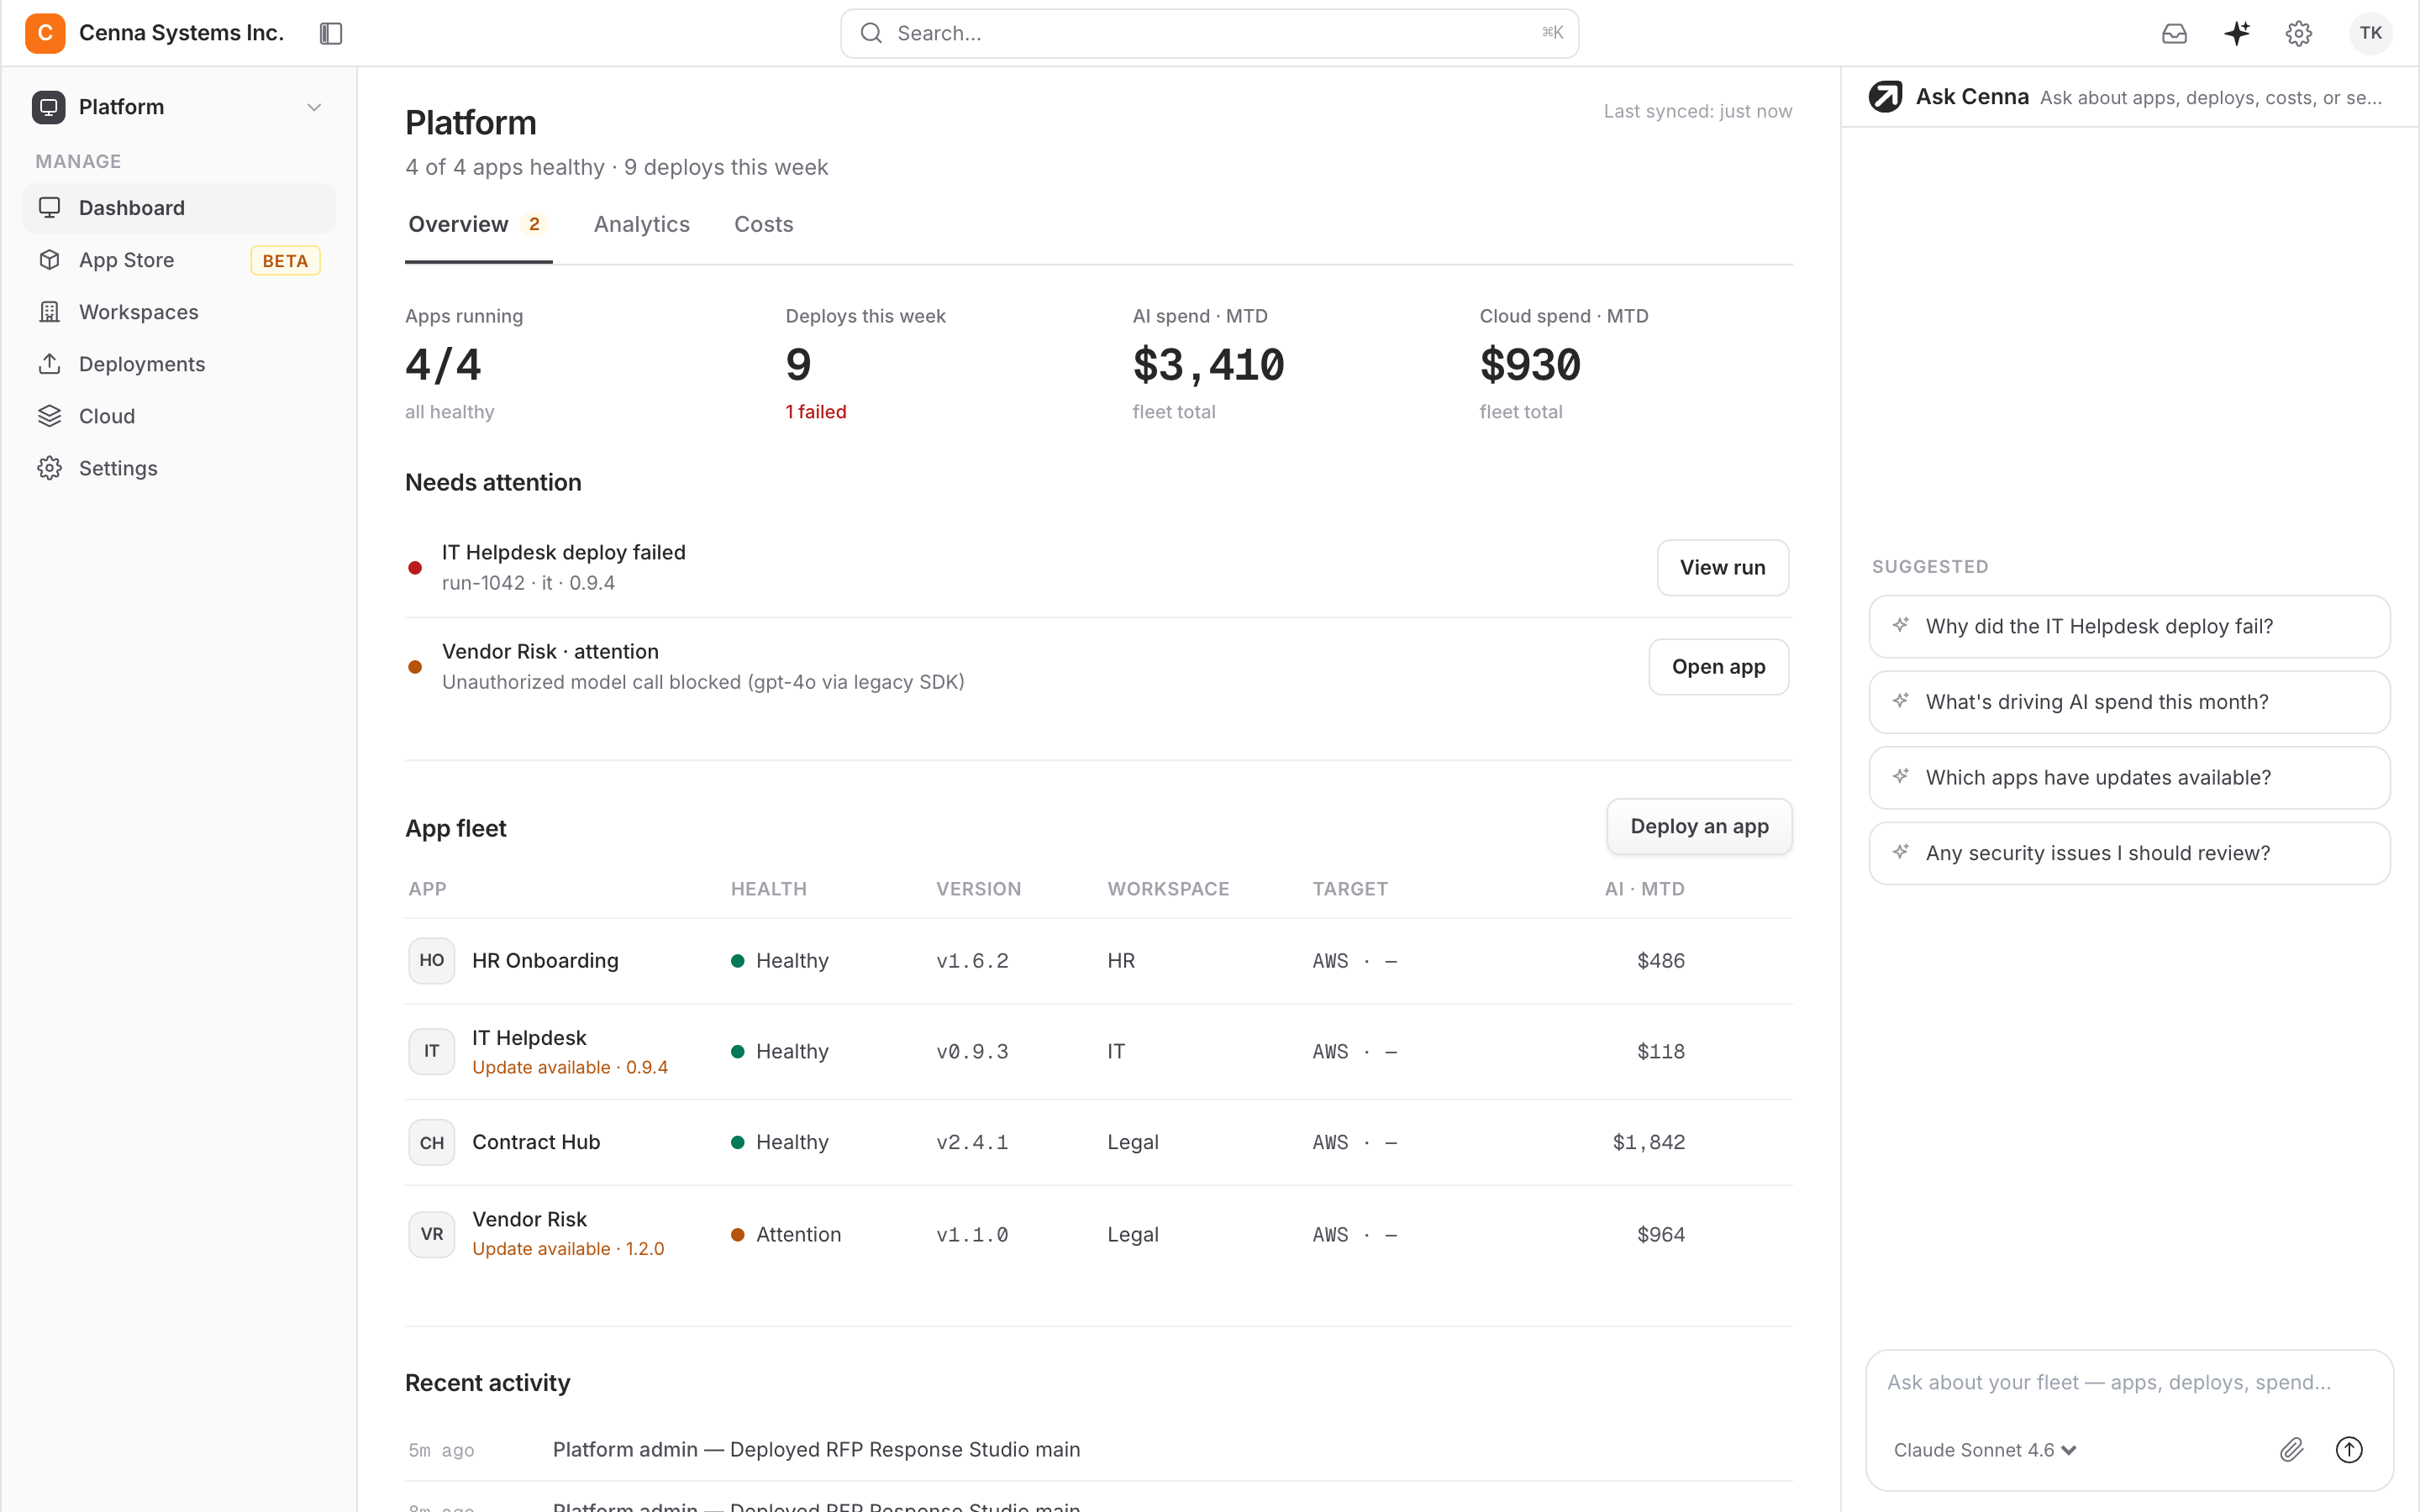Image resolution: width=2420 pixels, height=1512 pixels.
Task: Click the orange Cenna Systems logo
Action: [x=45, y=33]
